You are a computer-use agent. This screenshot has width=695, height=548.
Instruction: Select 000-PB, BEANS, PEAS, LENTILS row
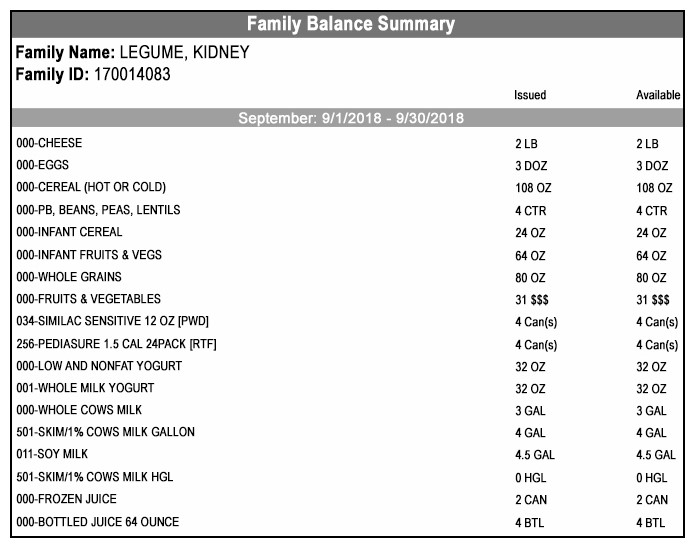[98, 210]
